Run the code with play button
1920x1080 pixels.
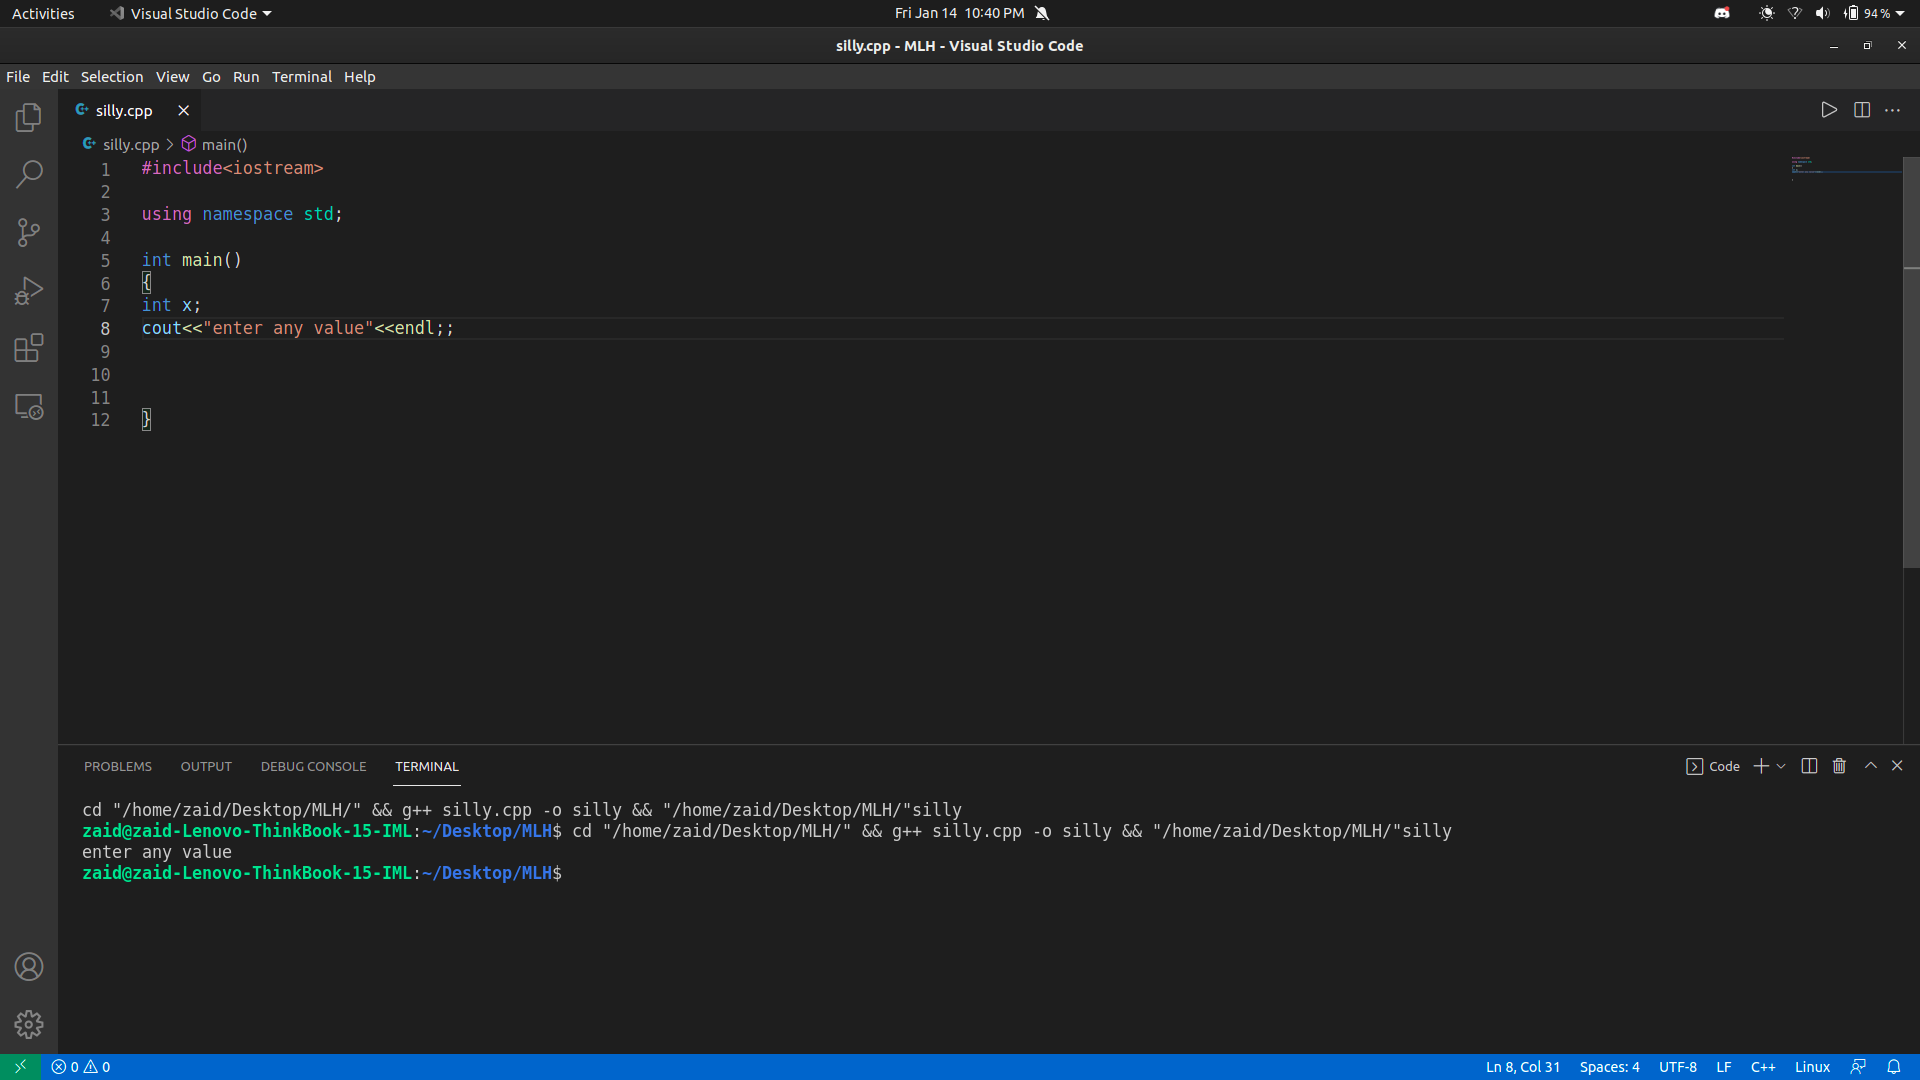(x=1829, y=110)
